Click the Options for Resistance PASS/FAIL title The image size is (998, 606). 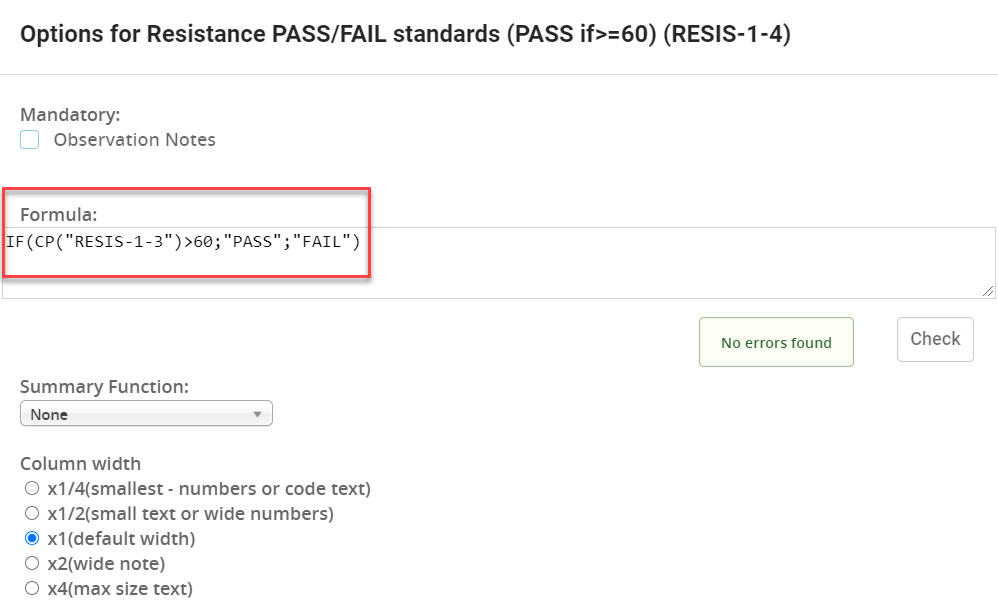click(405, 34)
